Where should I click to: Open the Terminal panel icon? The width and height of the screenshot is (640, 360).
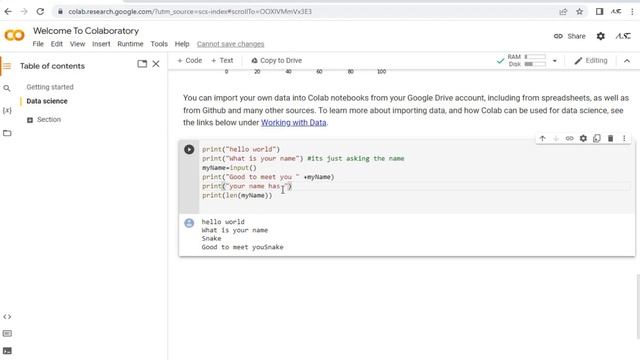pos(7,351)
